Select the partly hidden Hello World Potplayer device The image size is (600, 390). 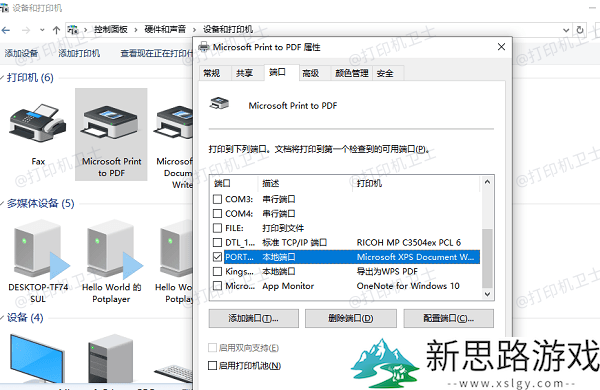(x=176, y=249)
